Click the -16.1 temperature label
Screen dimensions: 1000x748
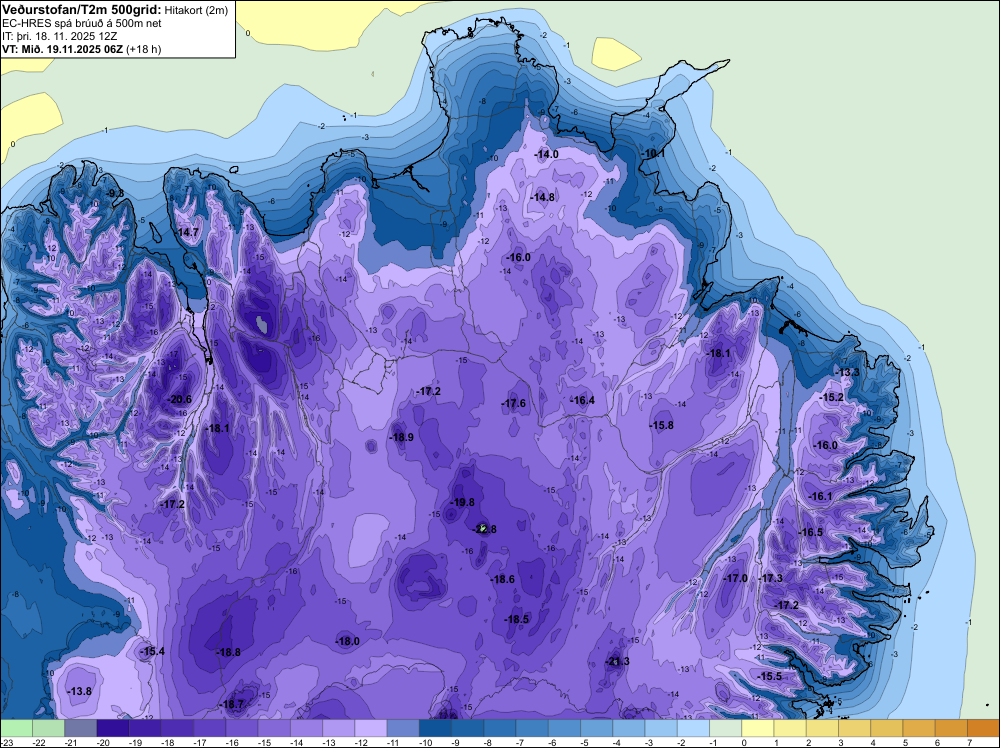(821, 496)
